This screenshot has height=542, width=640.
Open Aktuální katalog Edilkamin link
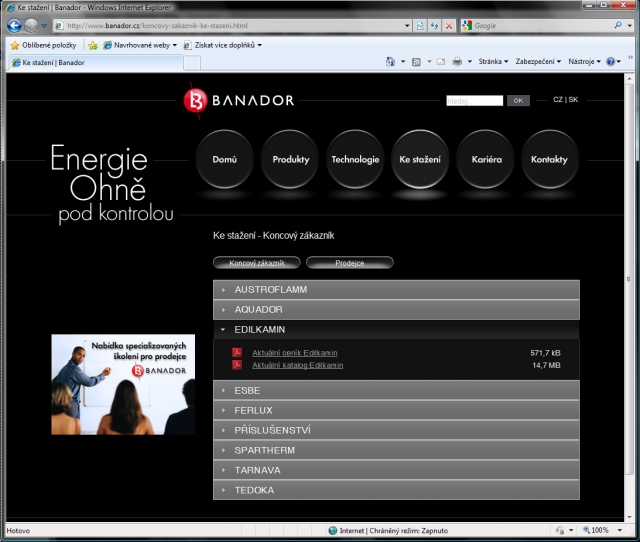click(298, 365)
